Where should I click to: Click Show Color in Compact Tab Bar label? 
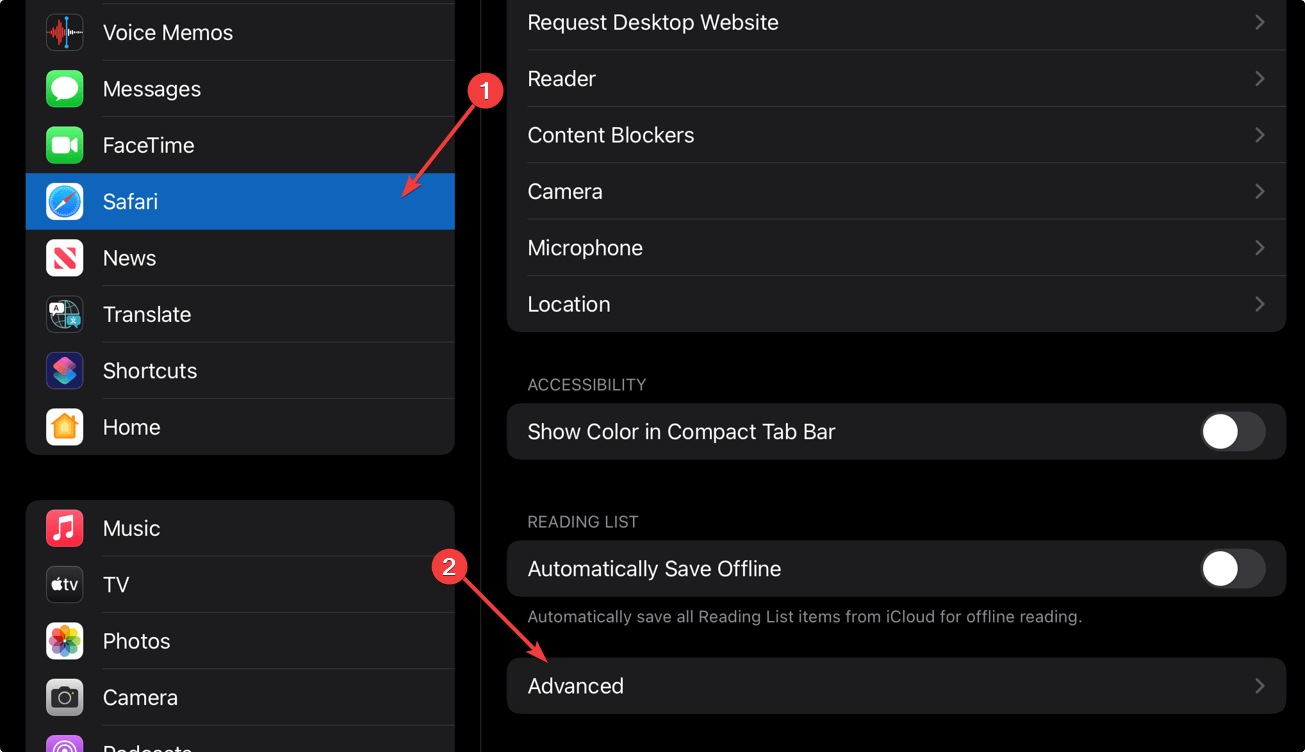tap(681, 432)
